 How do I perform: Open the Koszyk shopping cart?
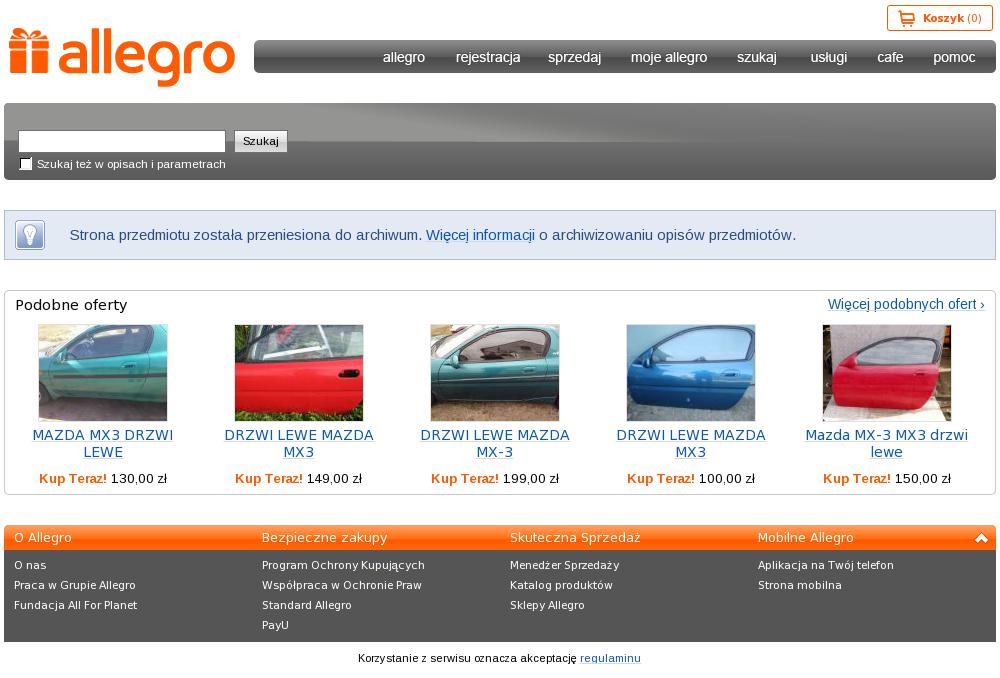coord(939,18)
